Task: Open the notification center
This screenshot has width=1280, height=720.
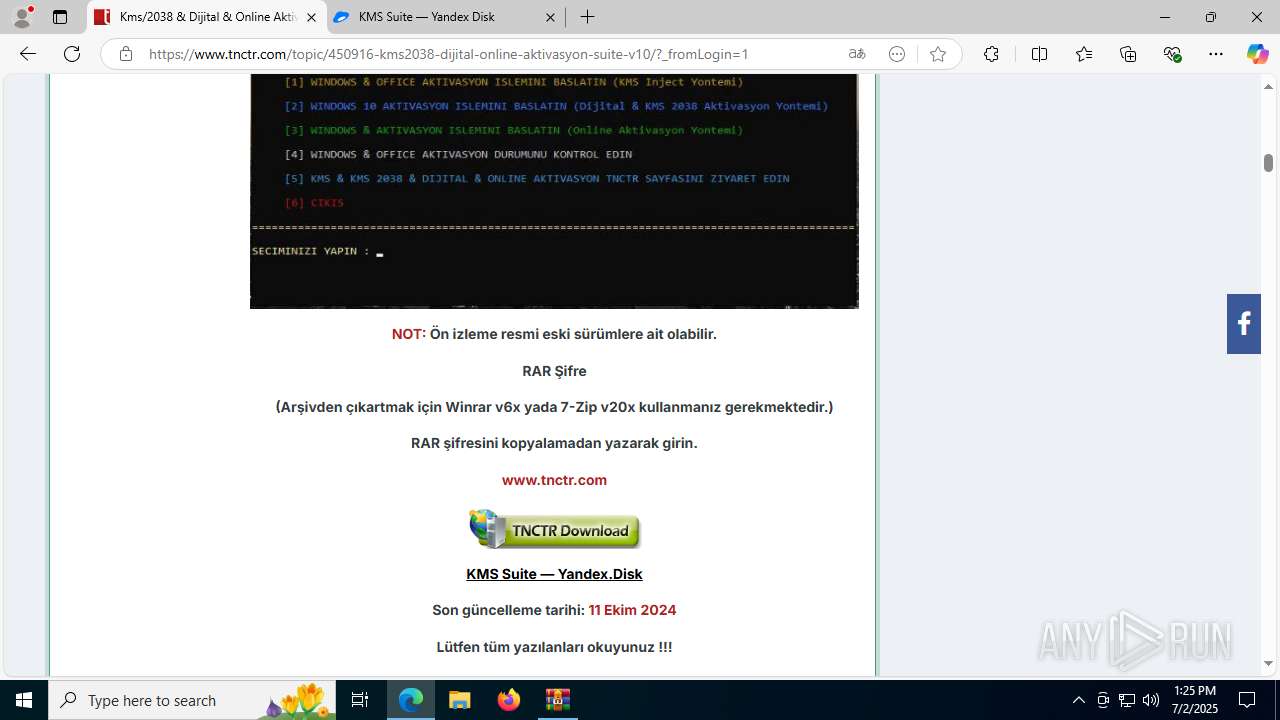Action: click(1247, 700)
